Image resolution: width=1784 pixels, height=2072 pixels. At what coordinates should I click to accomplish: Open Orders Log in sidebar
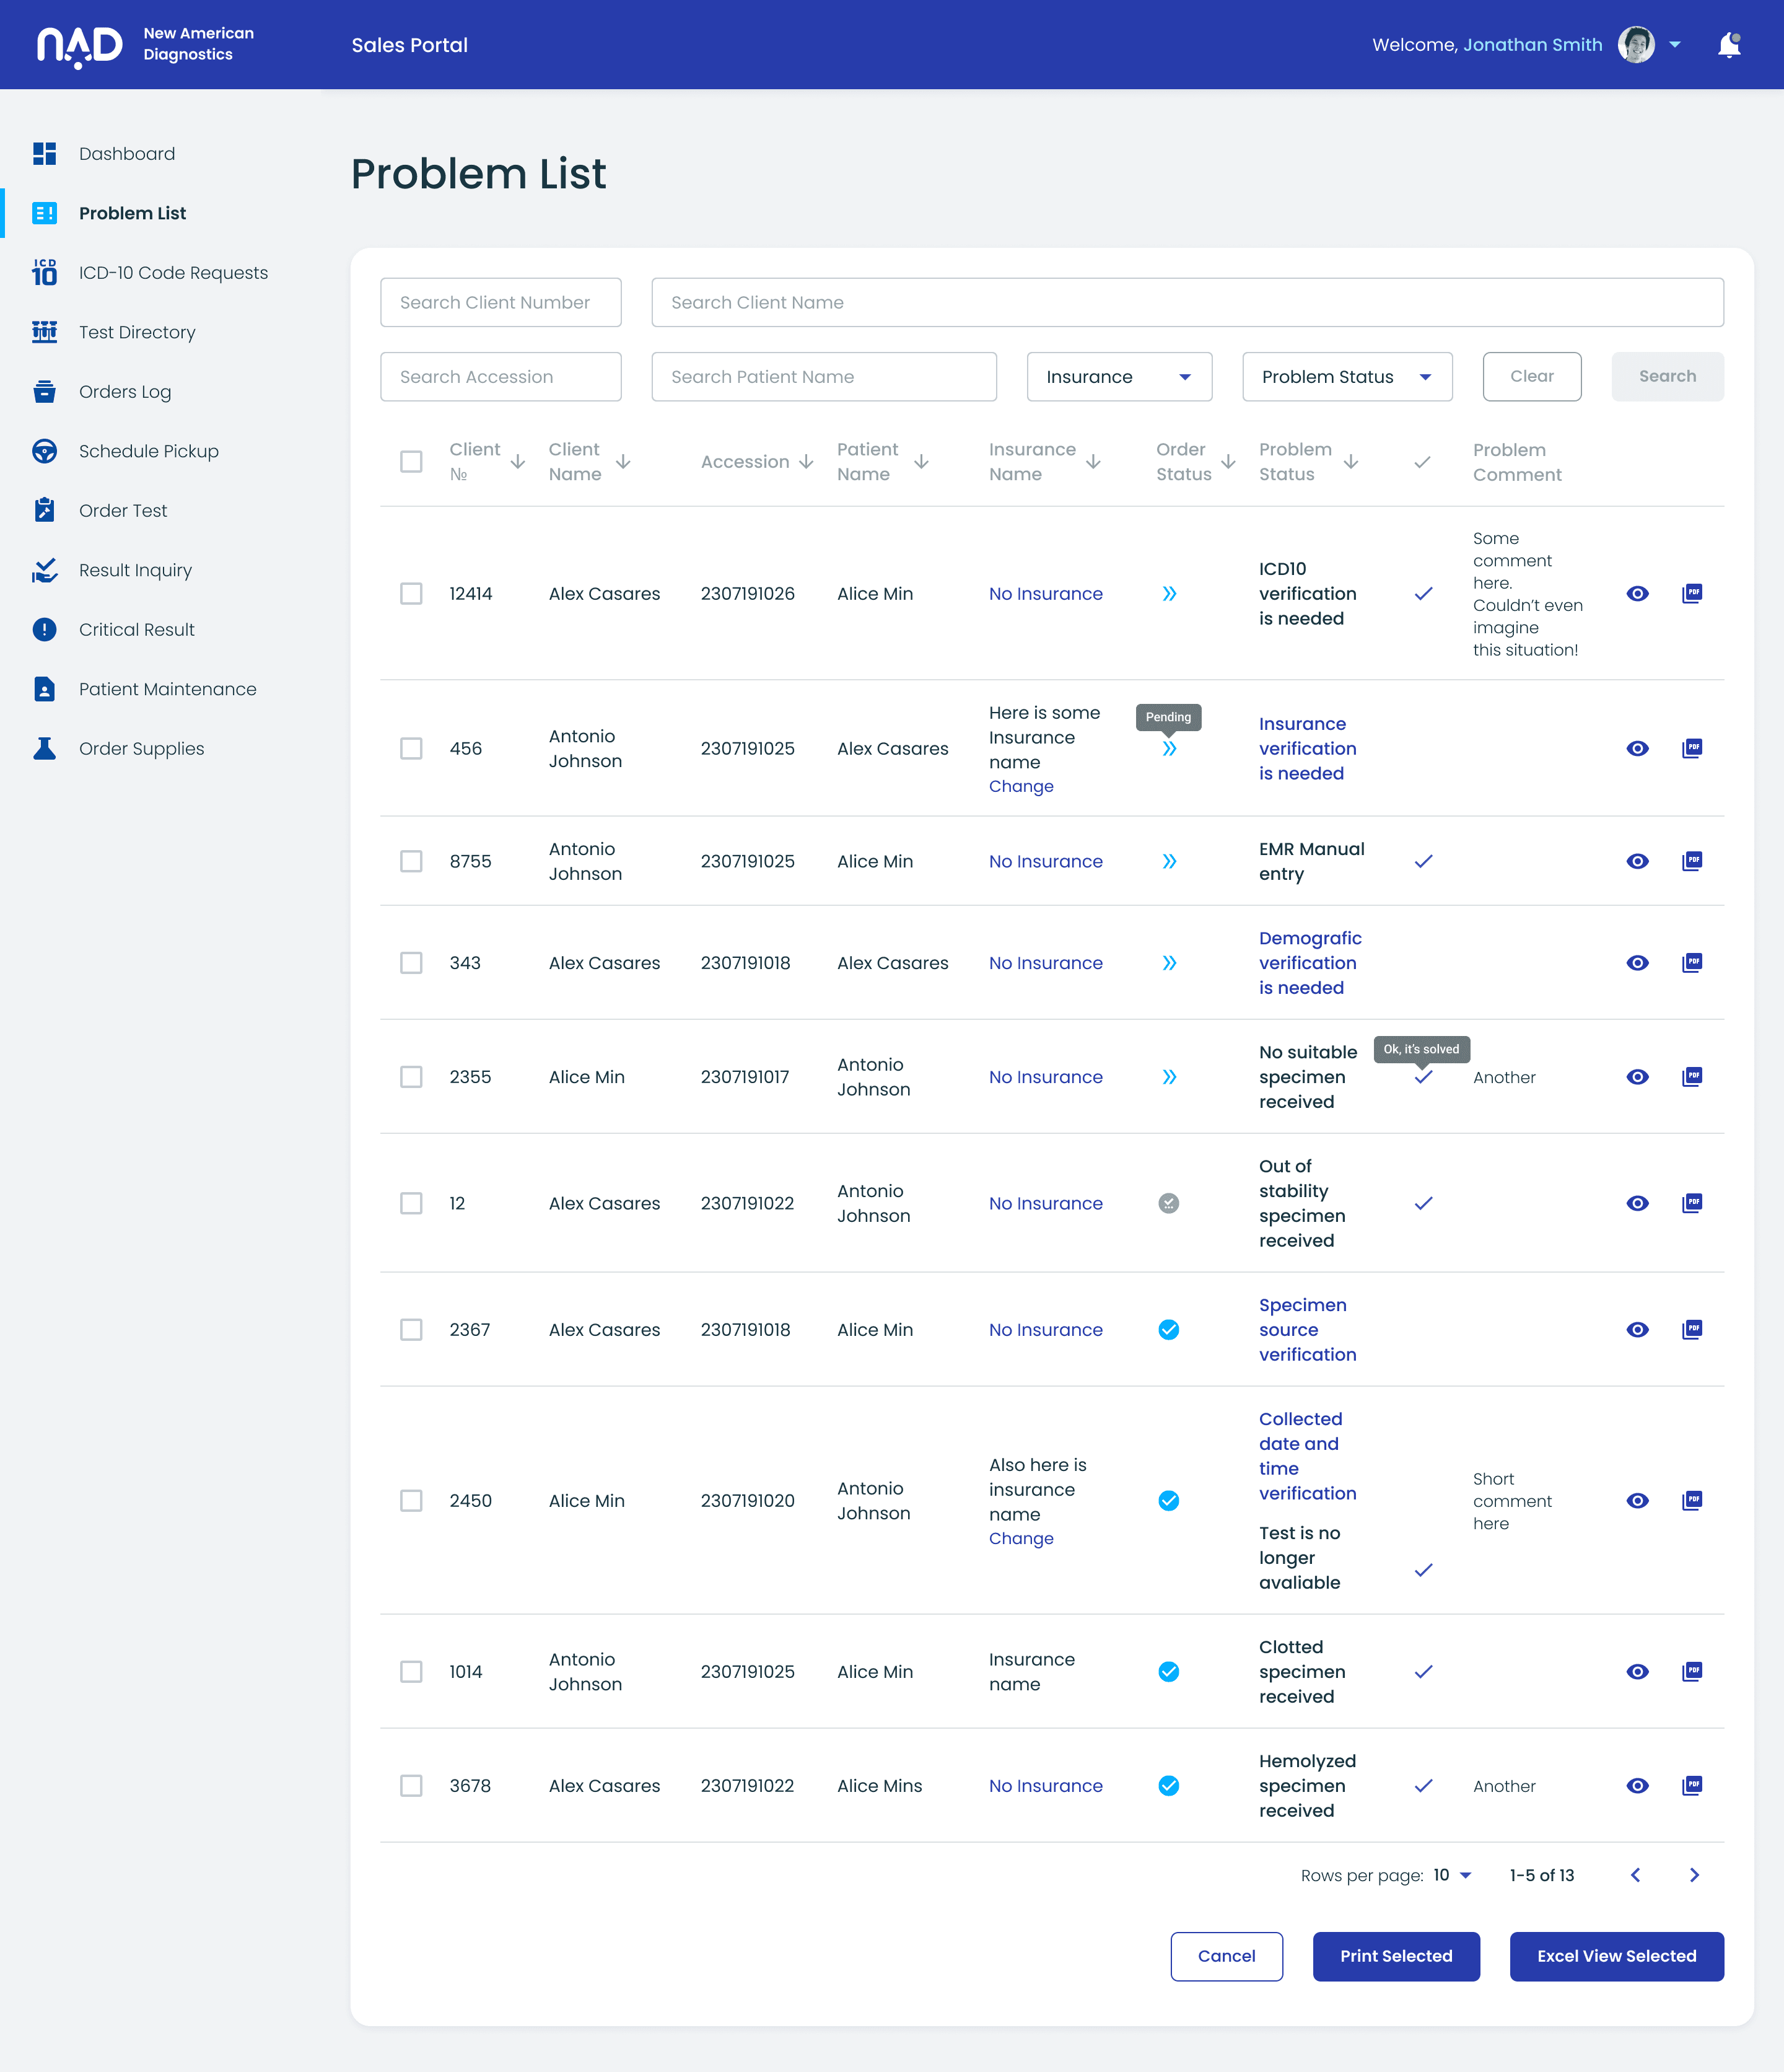pos(125,391)
